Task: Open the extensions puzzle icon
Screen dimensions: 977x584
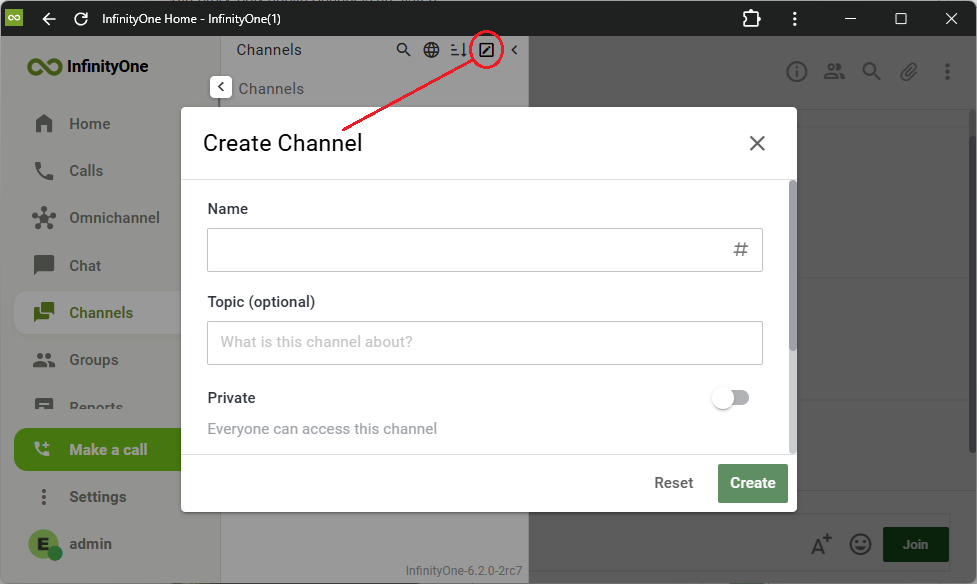Action: pos(751,19)
